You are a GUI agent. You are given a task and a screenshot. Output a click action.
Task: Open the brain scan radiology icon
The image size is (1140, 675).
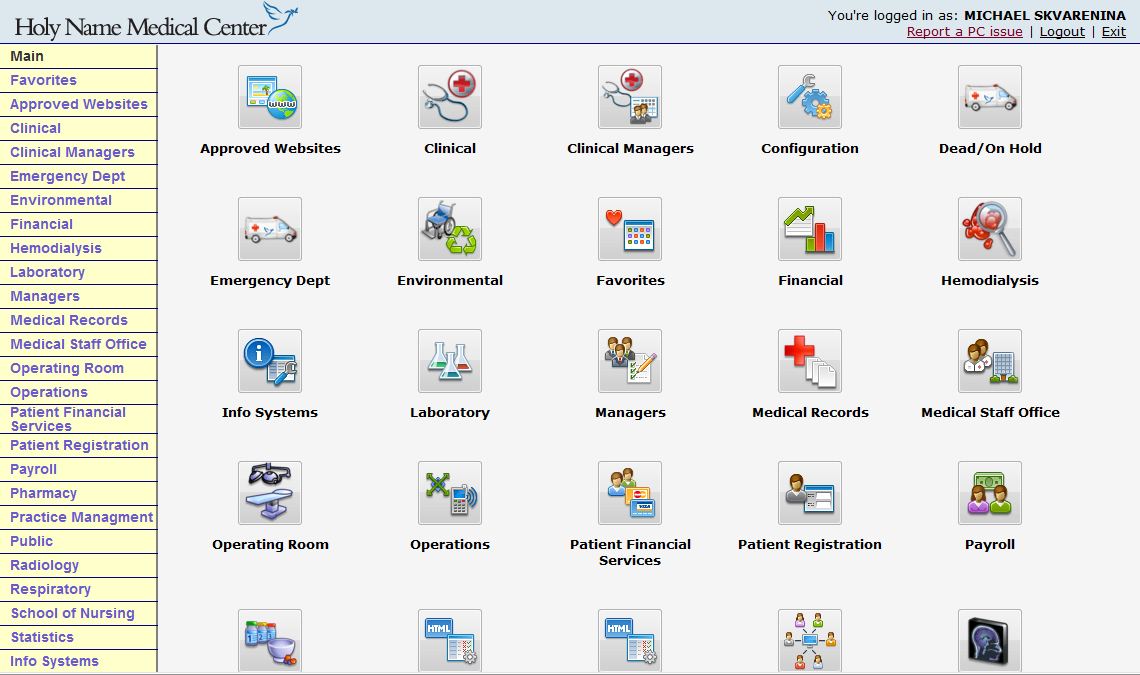(x=990, y=641)
